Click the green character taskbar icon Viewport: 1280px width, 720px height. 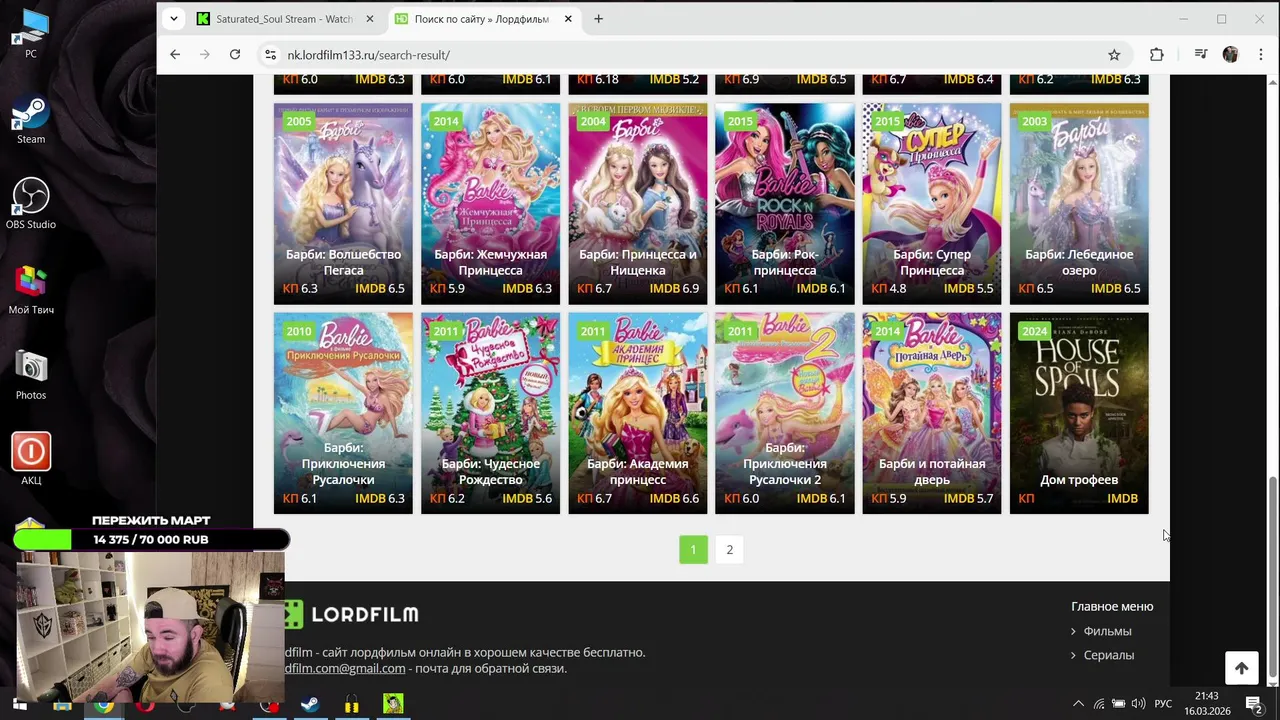tap(393, 704)
